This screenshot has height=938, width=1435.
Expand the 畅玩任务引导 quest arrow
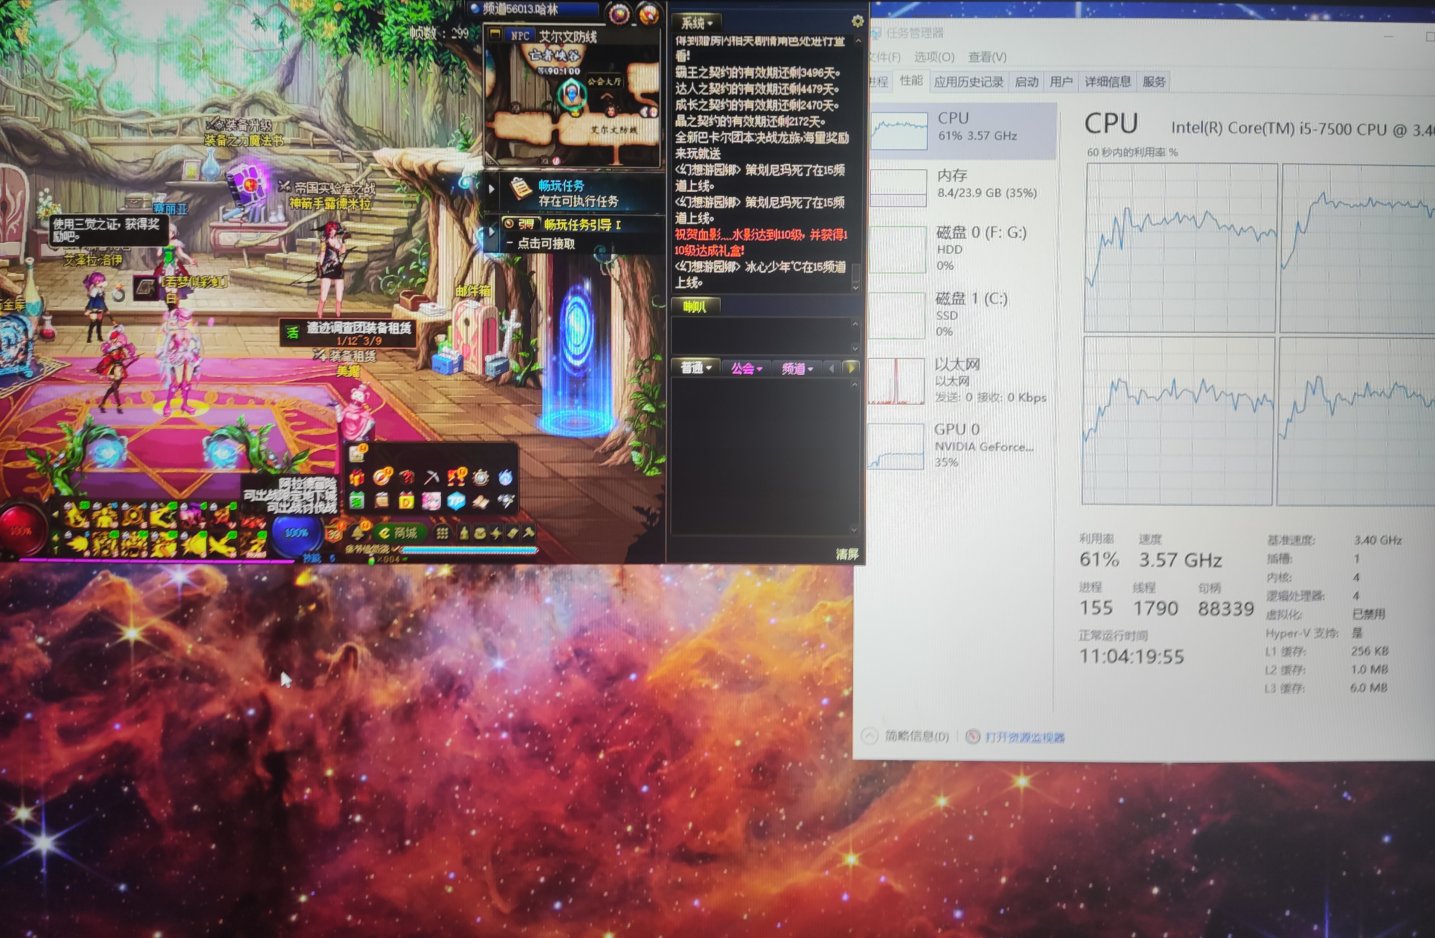pos(491,231)
